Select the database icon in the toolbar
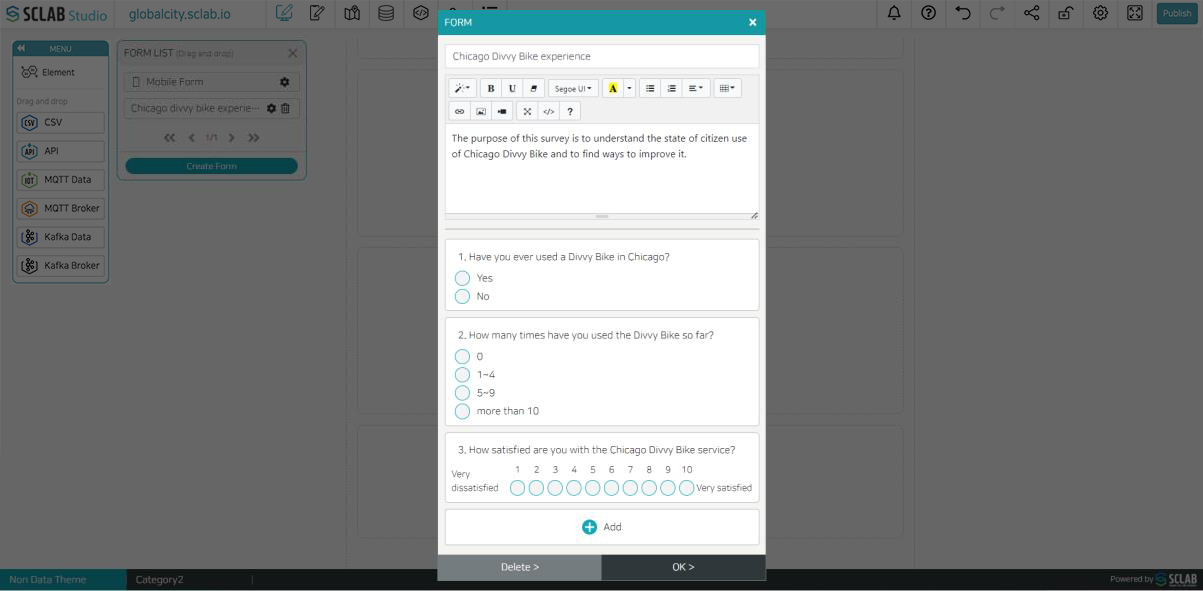The height and width of the screenshot is (591, 1203). (x=385, y=13)
